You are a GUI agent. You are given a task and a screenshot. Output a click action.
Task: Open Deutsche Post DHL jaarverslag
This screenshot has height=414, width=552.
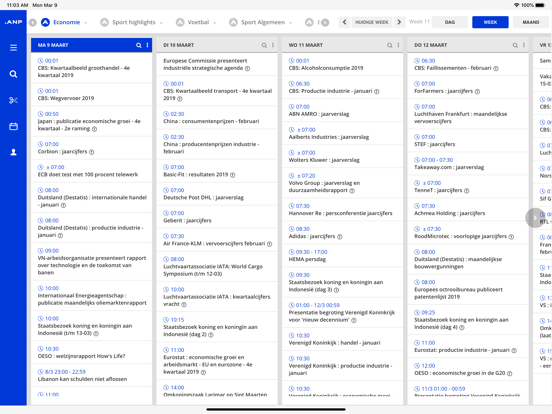pyautogui.click(x=217, y=194)
